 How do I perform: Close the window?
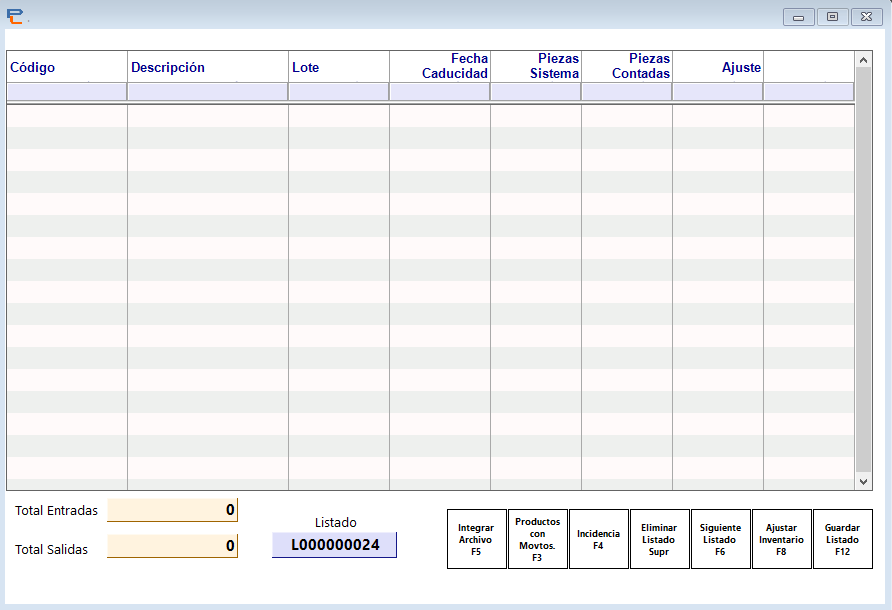pyautogui.click(x=866, y=17)
